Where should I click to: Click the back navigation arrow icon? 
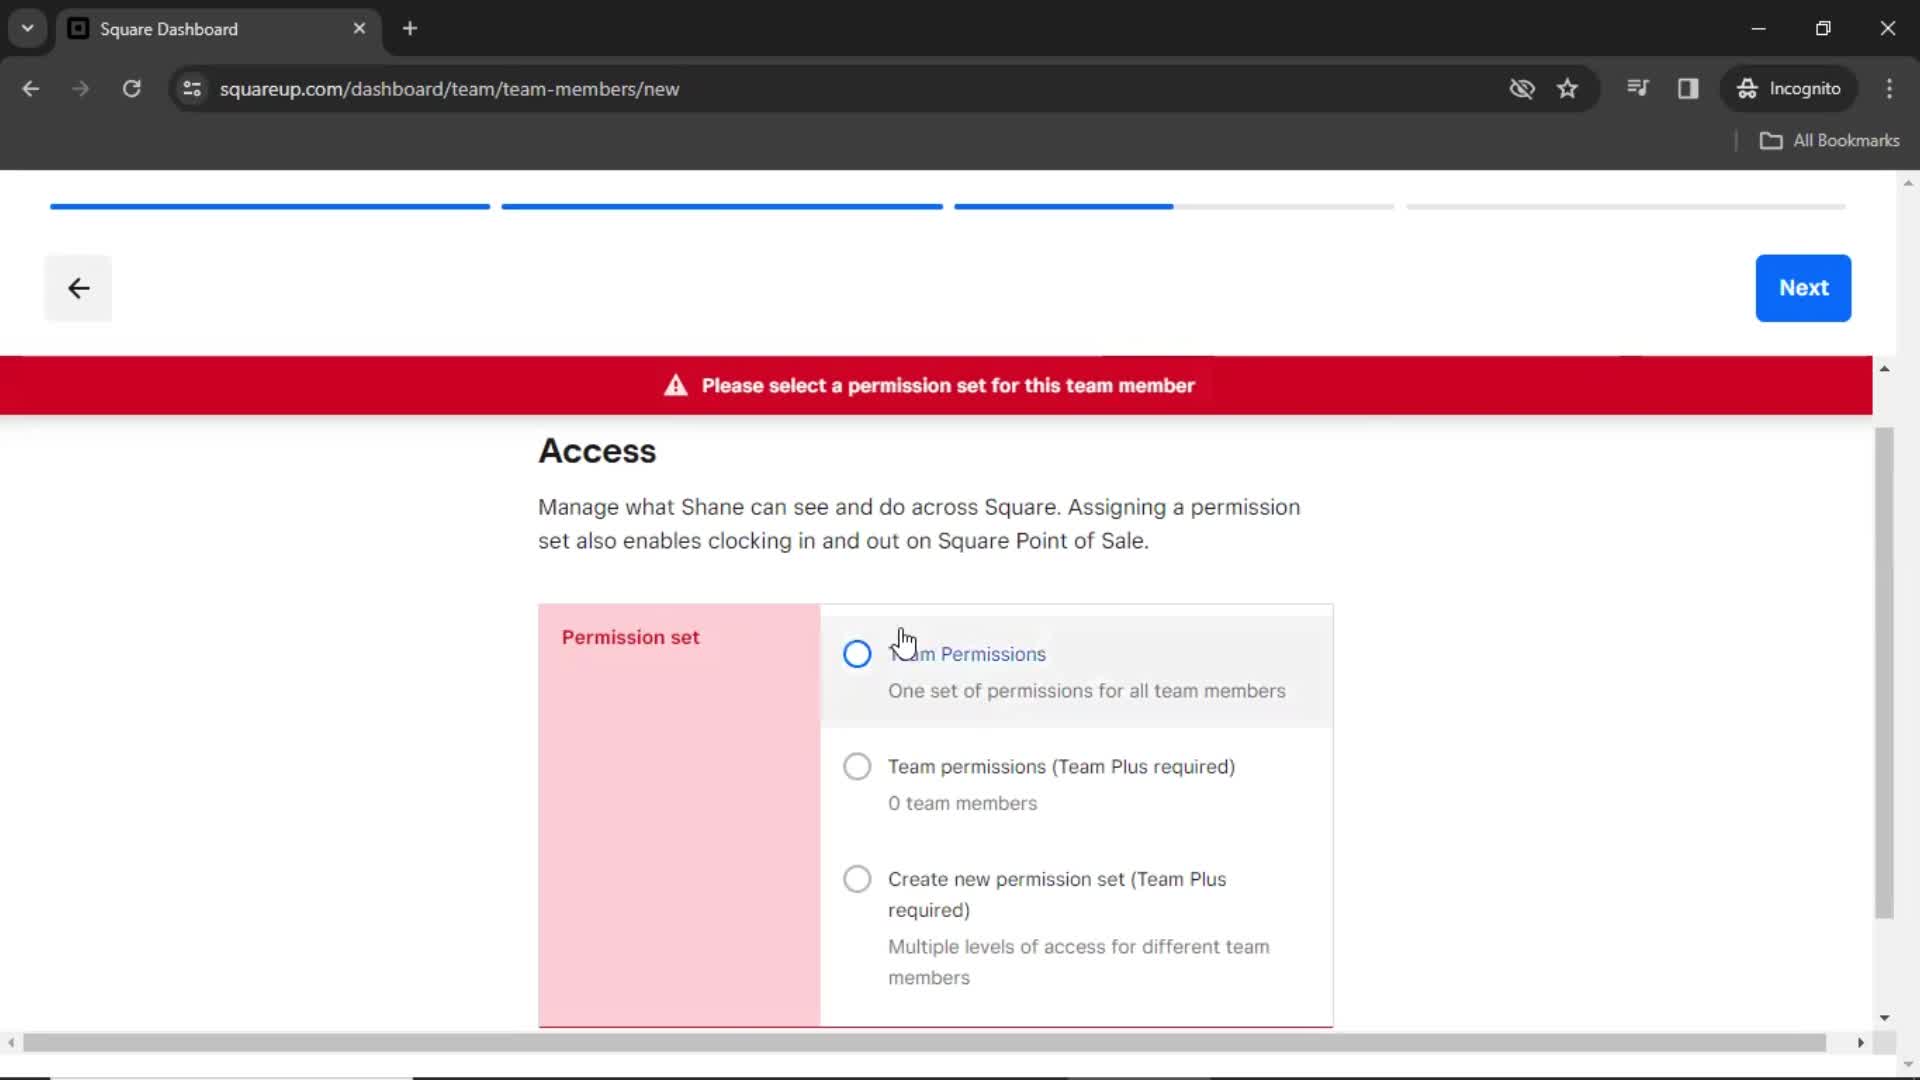(x=79, y=287)
